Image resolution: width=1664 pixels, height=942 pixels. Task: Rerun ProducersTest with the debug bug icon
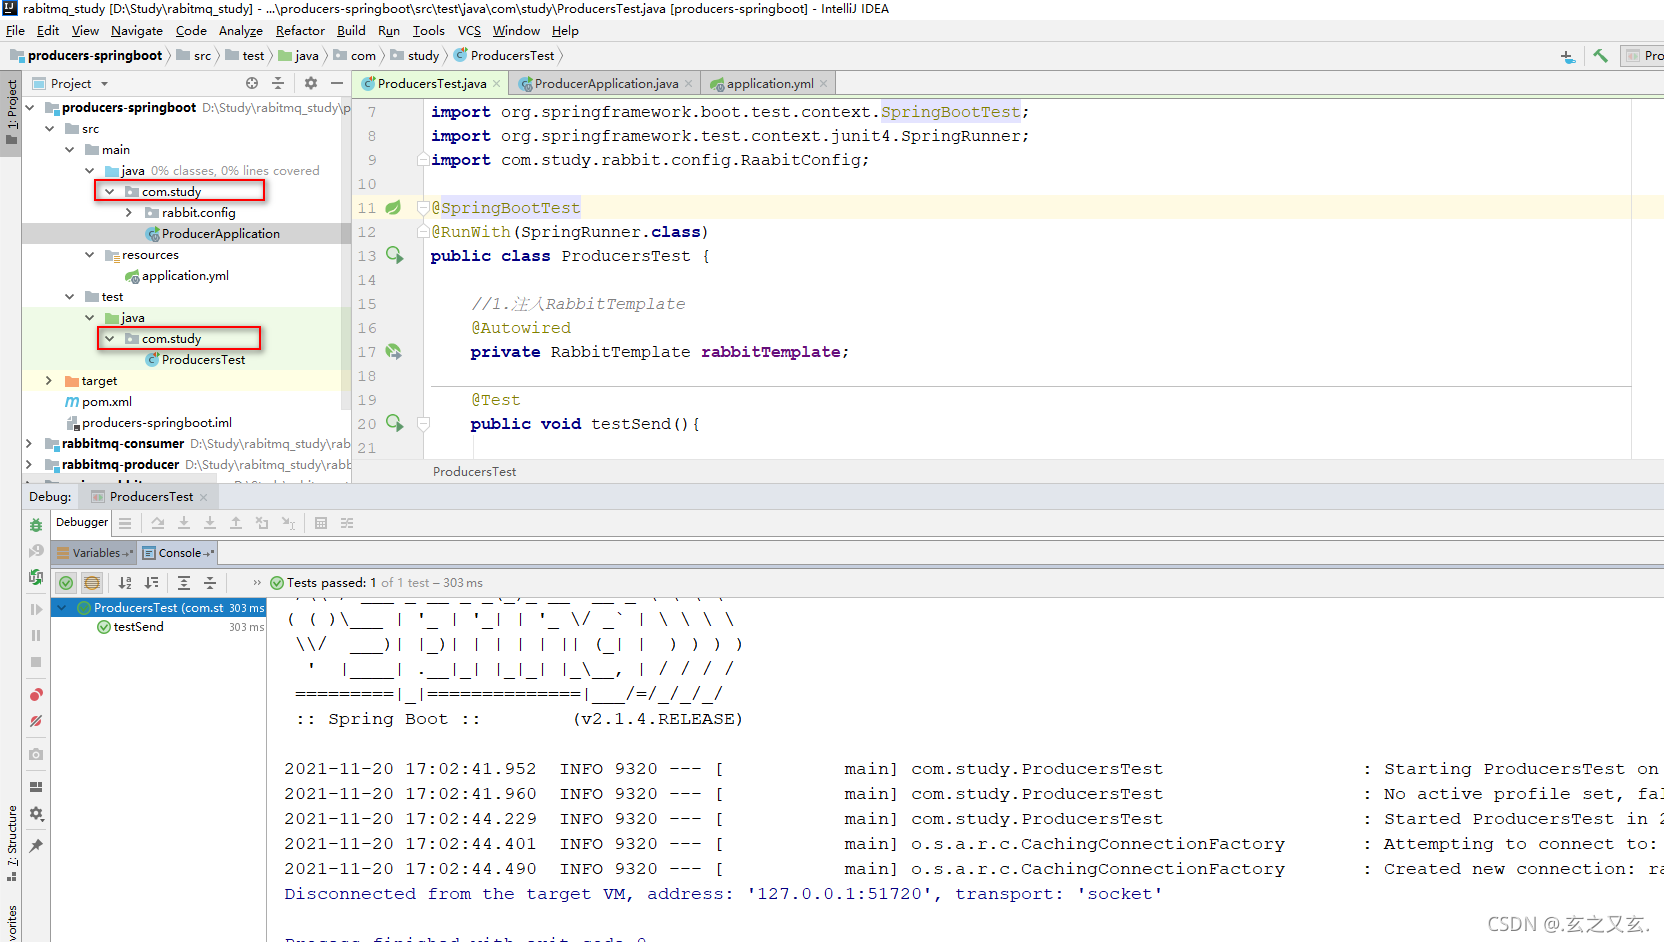click(x=36, y=525)
